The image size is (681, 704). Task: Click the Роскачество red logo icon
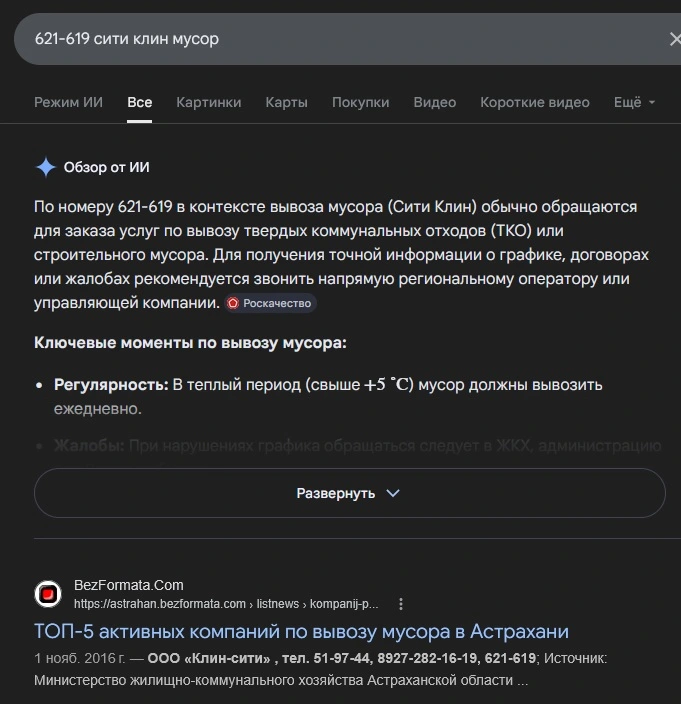tap(233, 303)
